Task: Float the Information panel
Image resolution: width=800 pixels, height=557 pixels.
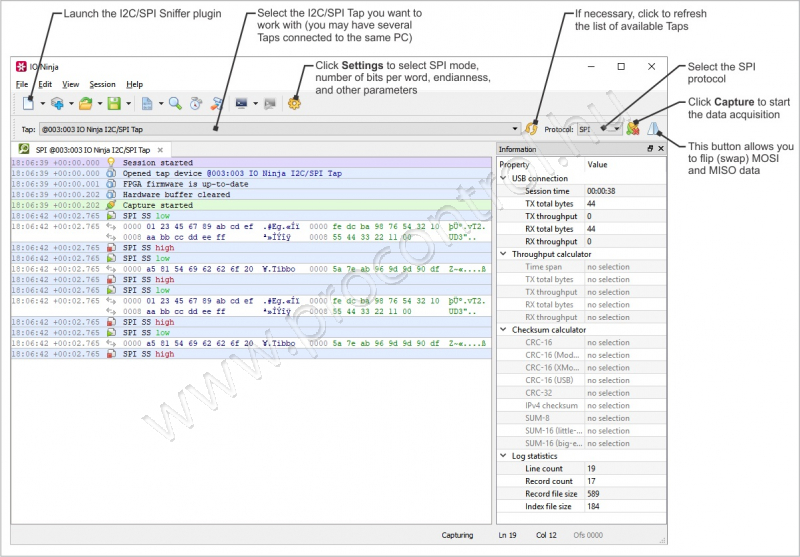Action: (x=649, y=149)
